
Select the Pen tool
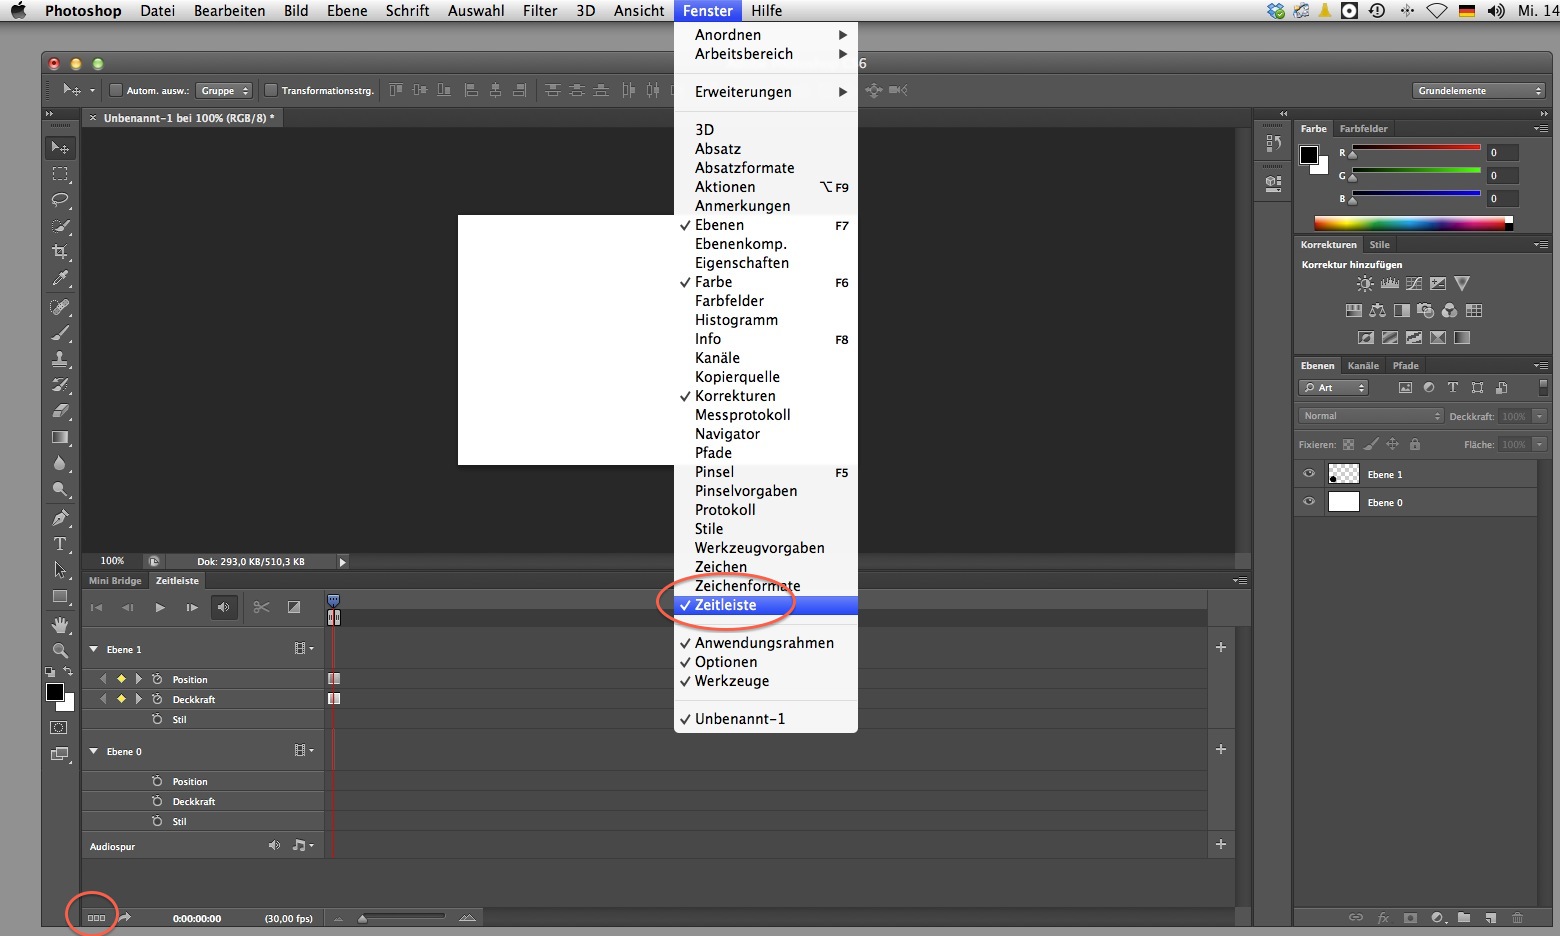[60, 518]
